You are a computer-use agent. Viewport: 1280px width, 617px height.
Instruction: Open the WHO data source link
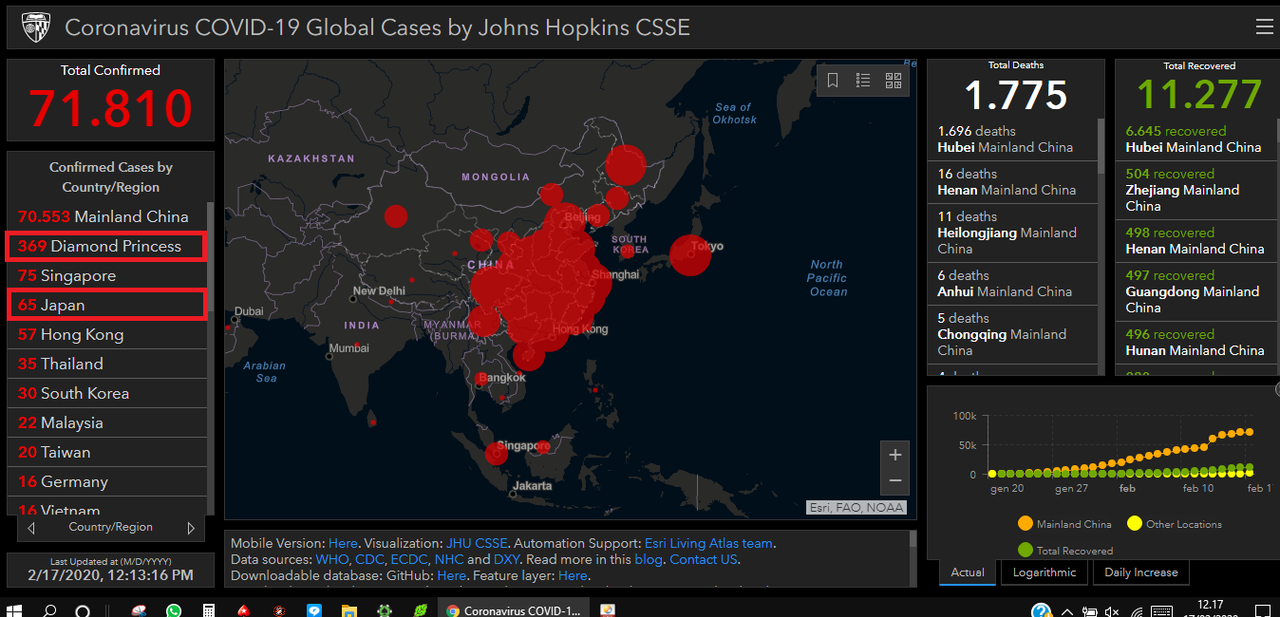pyautogui.click(x=331, y=559)
